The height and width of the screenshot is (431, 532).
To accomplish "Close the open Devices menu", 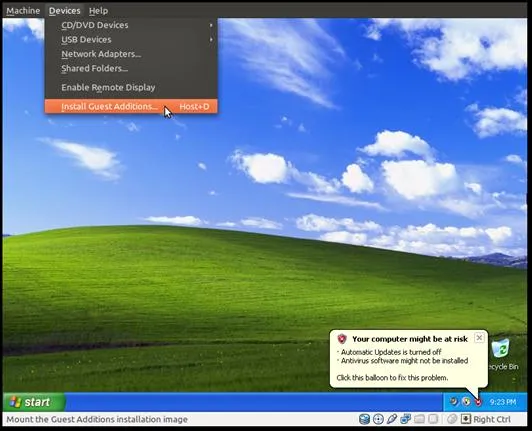I will point(64,11).
